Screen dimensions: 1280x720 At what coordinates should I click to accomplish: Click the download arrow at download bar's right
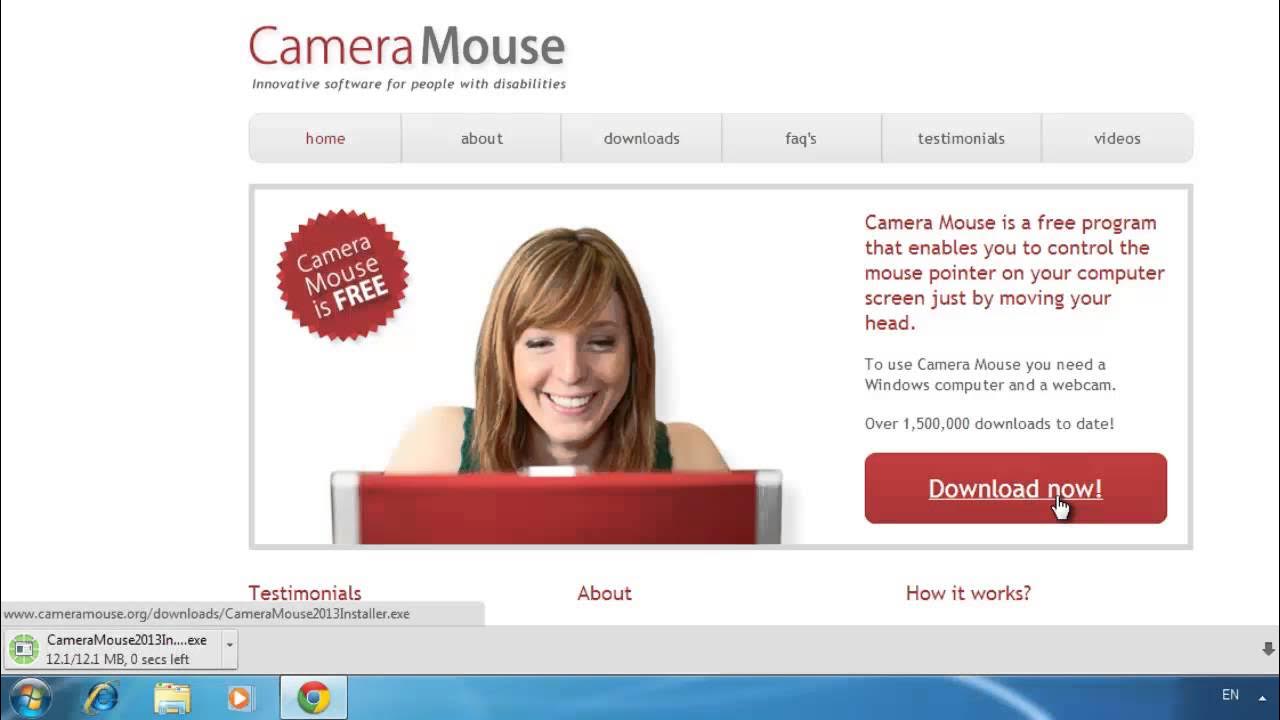tap(1268, 649)
